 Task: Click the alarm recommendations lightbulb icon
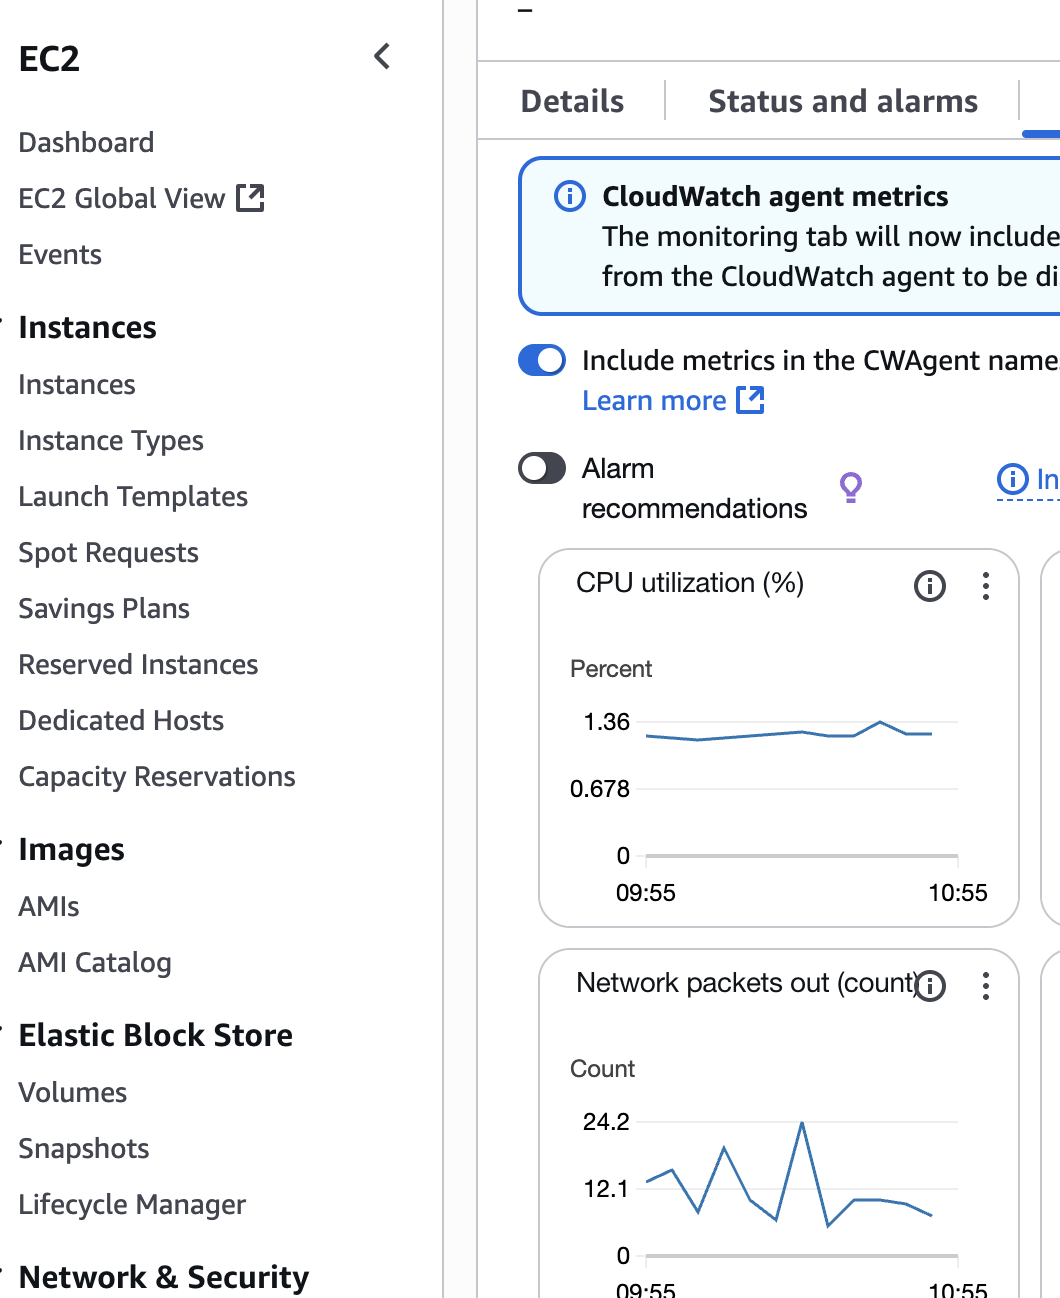point(850,487)
